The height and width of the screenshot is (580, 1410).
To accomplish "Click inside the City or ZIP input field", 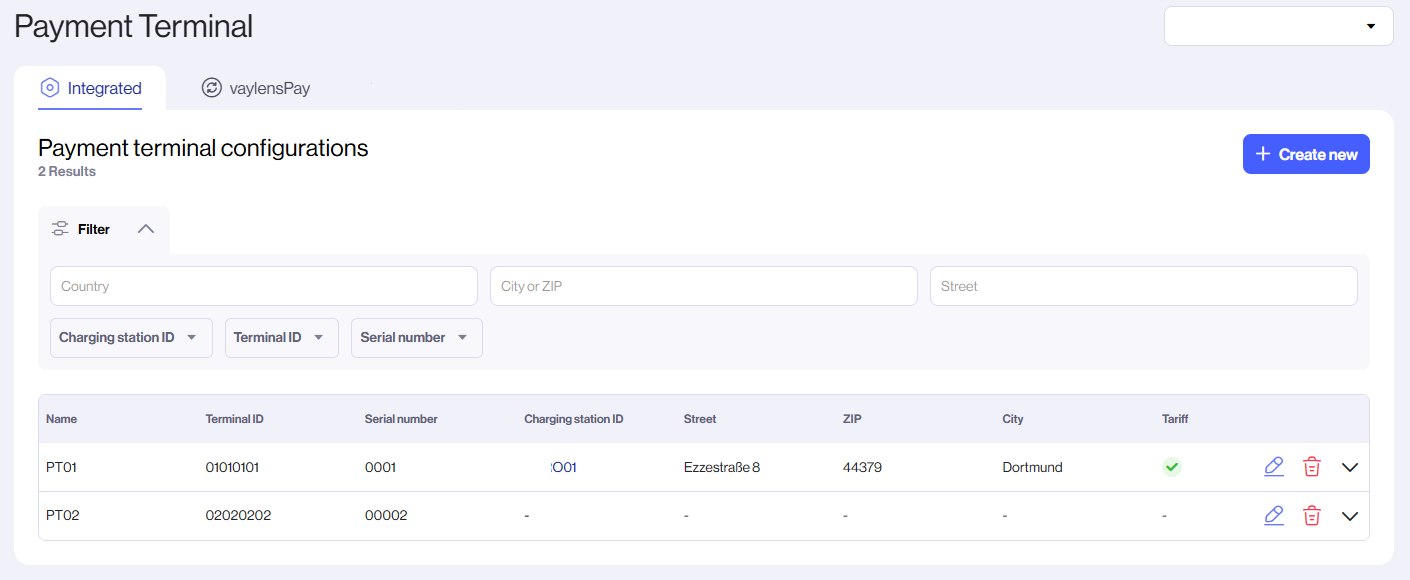I will (x=703, y=286).
